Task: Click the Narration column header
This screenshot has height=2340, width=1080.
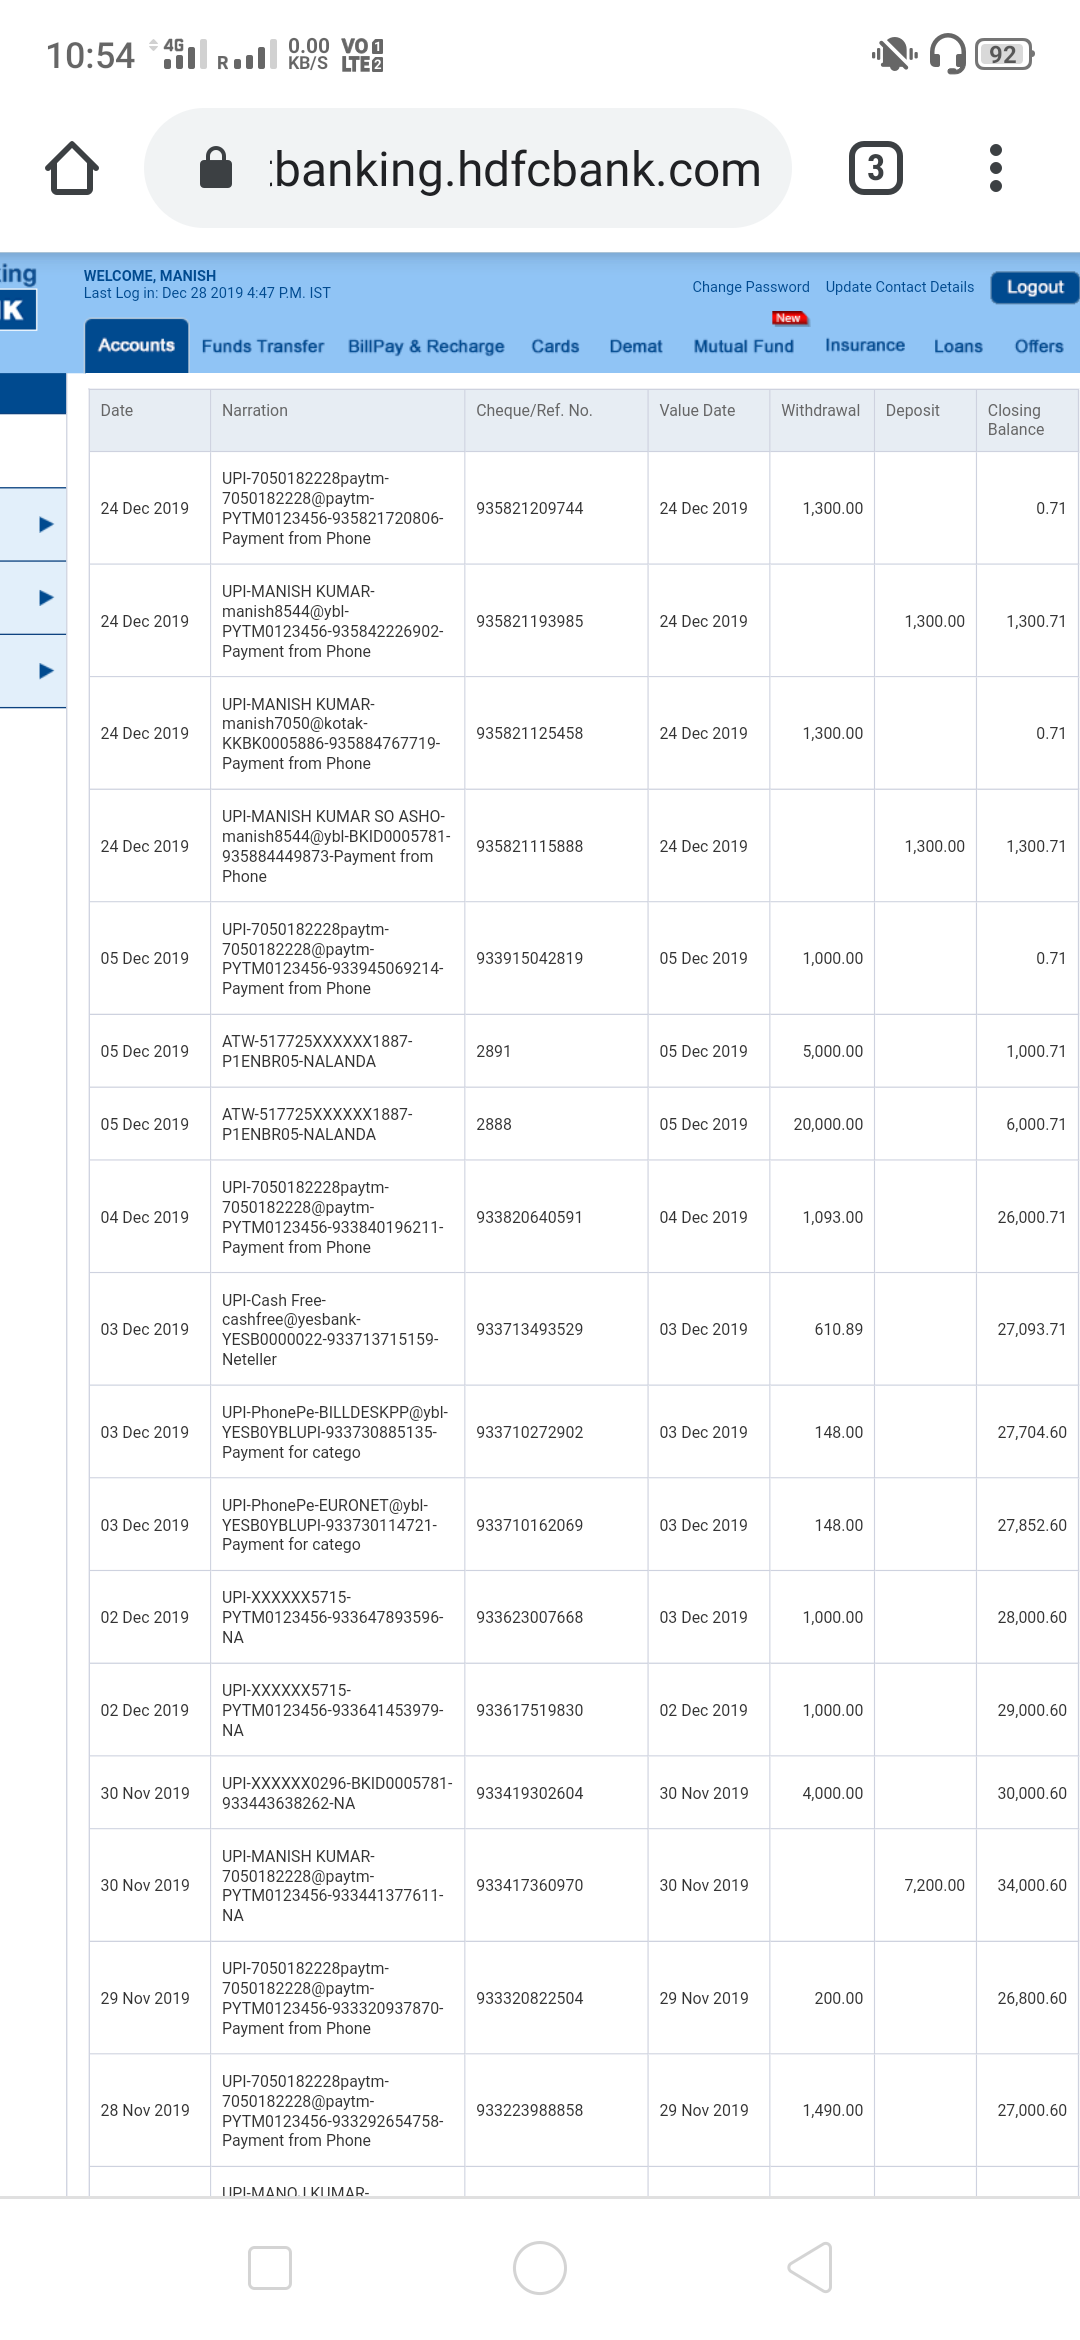Action: [337, 420]
